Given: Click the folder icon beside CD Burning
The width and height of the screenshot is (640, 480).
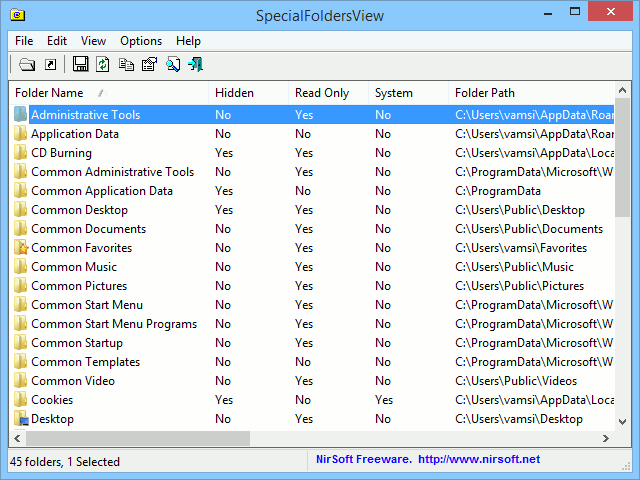Looking at the screenshot, I should pos(20,153).
